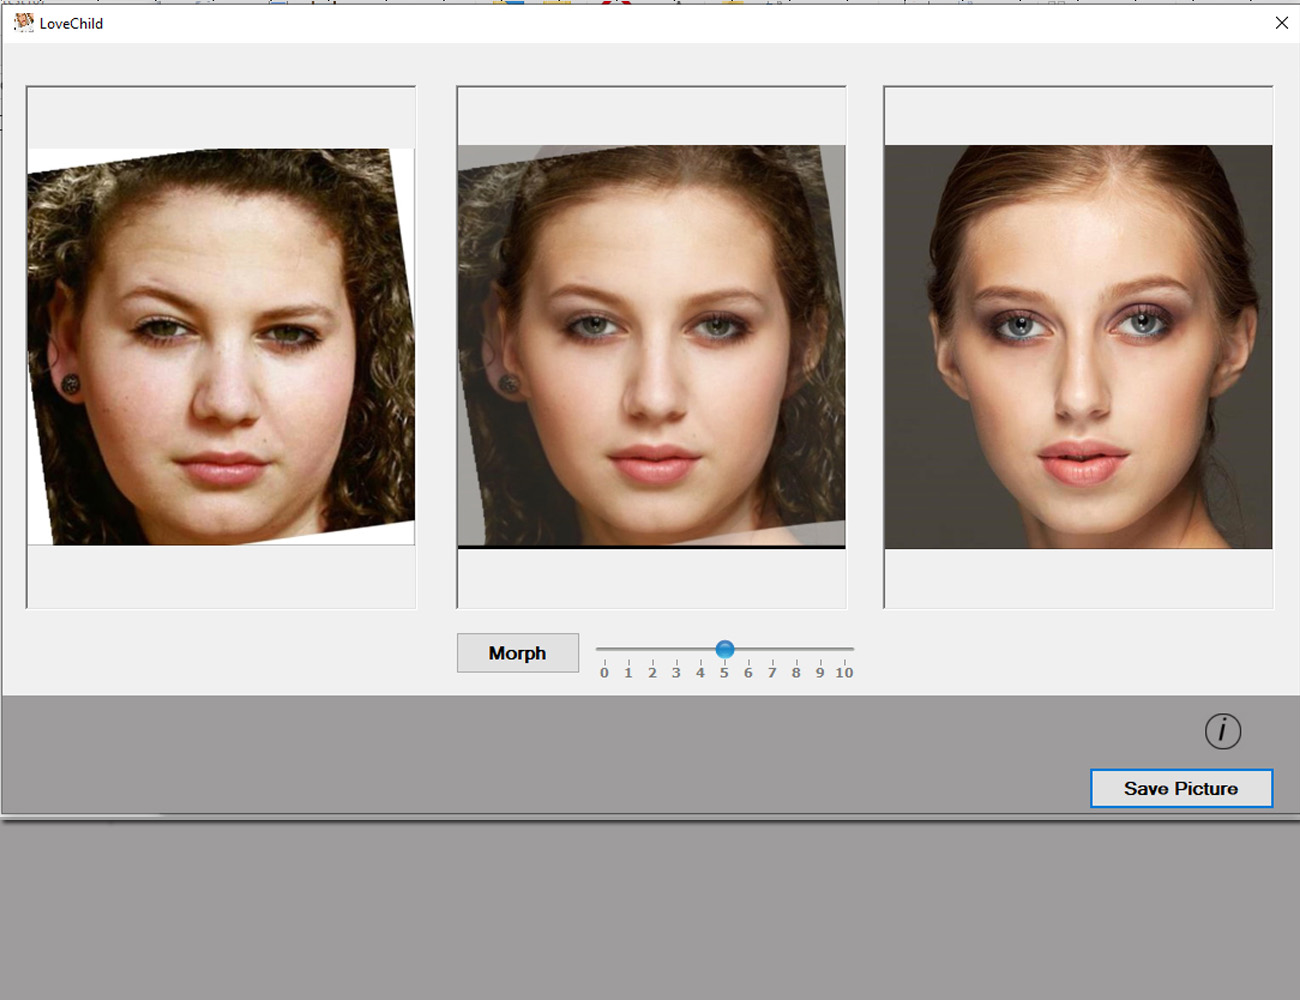Click the middle morphed result image
The height and width of the screenshot is (1000, 1300).
[x=651, y=346]
